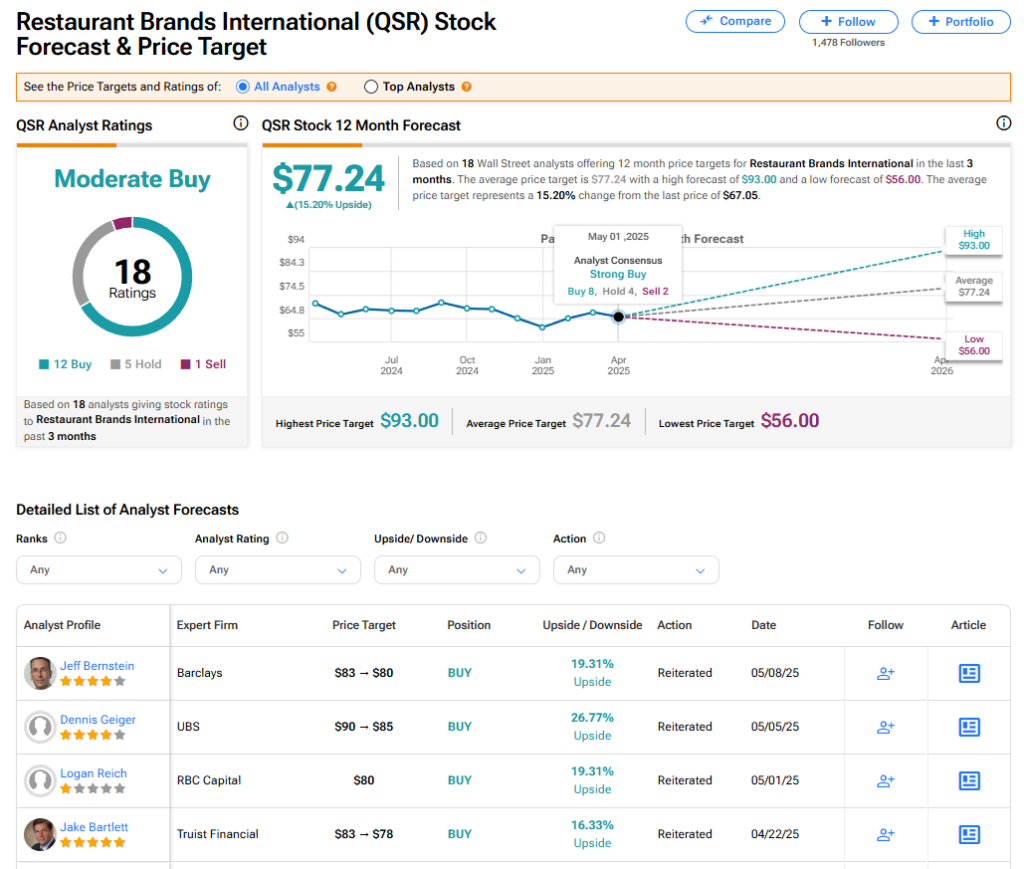Click Dennis Geiger's star rating
The height and width of the screenshot is (869, 1024).
(x=93, y=735)
